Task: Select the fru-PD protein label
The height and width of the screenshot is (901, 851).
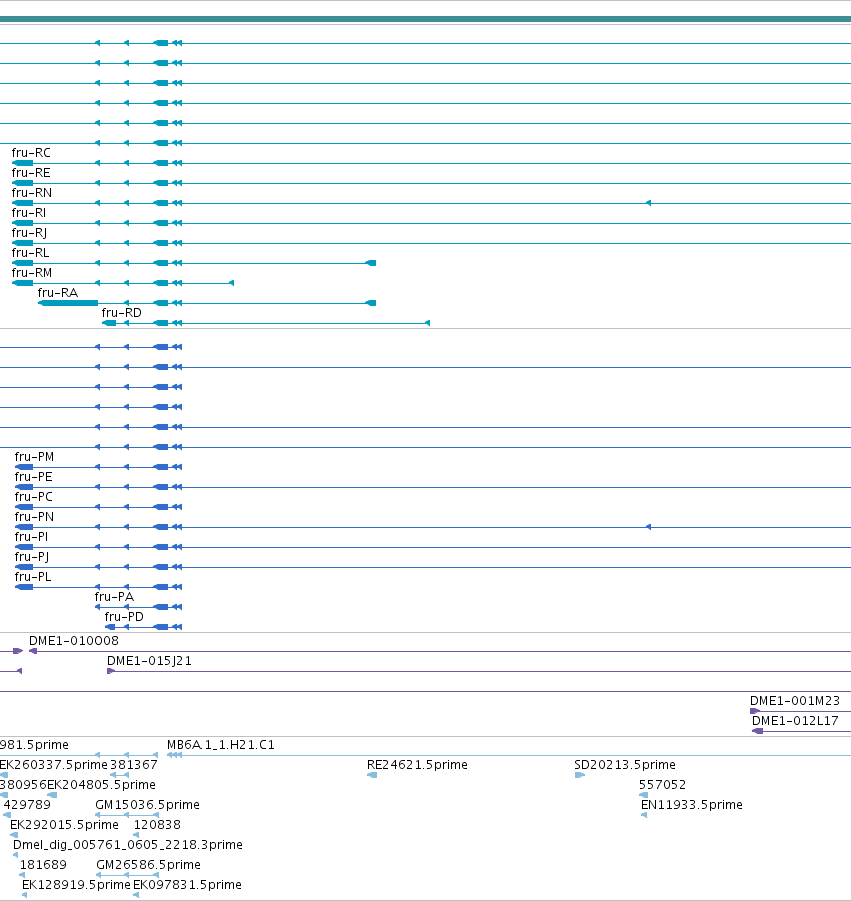Action: click(x=124, y=617)
